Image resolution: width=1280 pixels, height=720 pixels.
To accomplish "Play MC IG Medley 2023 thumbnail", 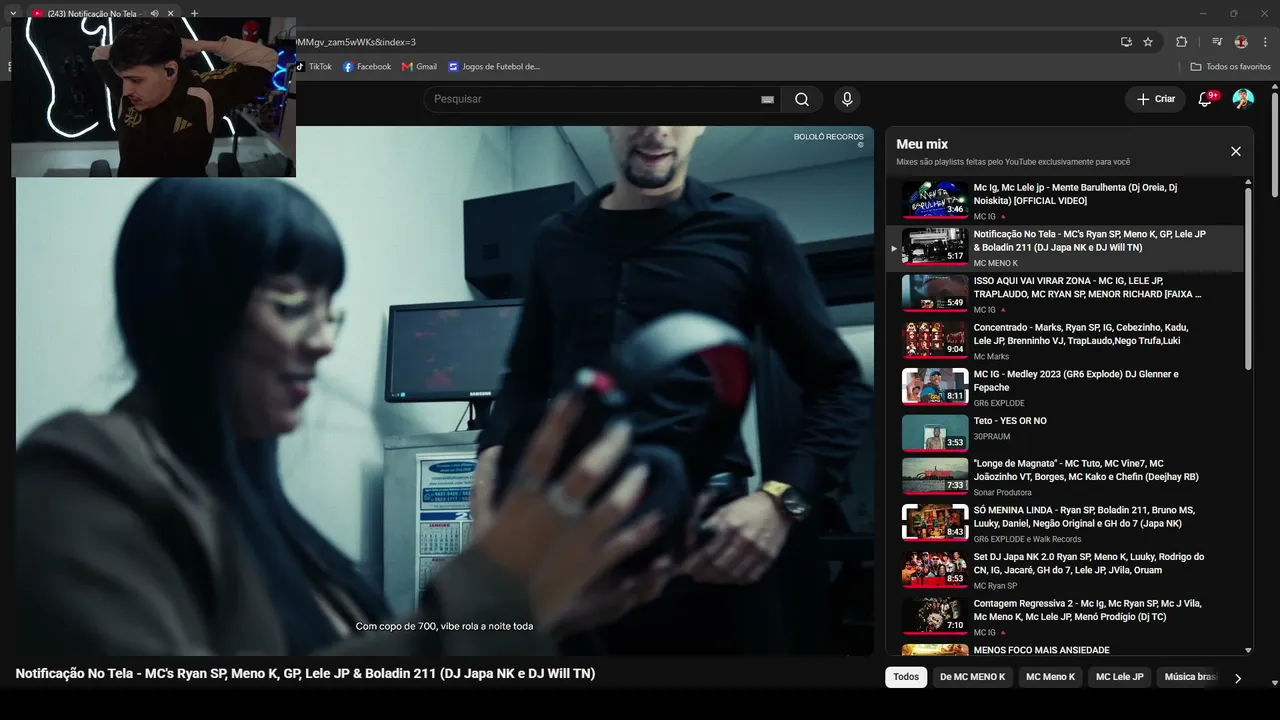I will tap(935, 386).
